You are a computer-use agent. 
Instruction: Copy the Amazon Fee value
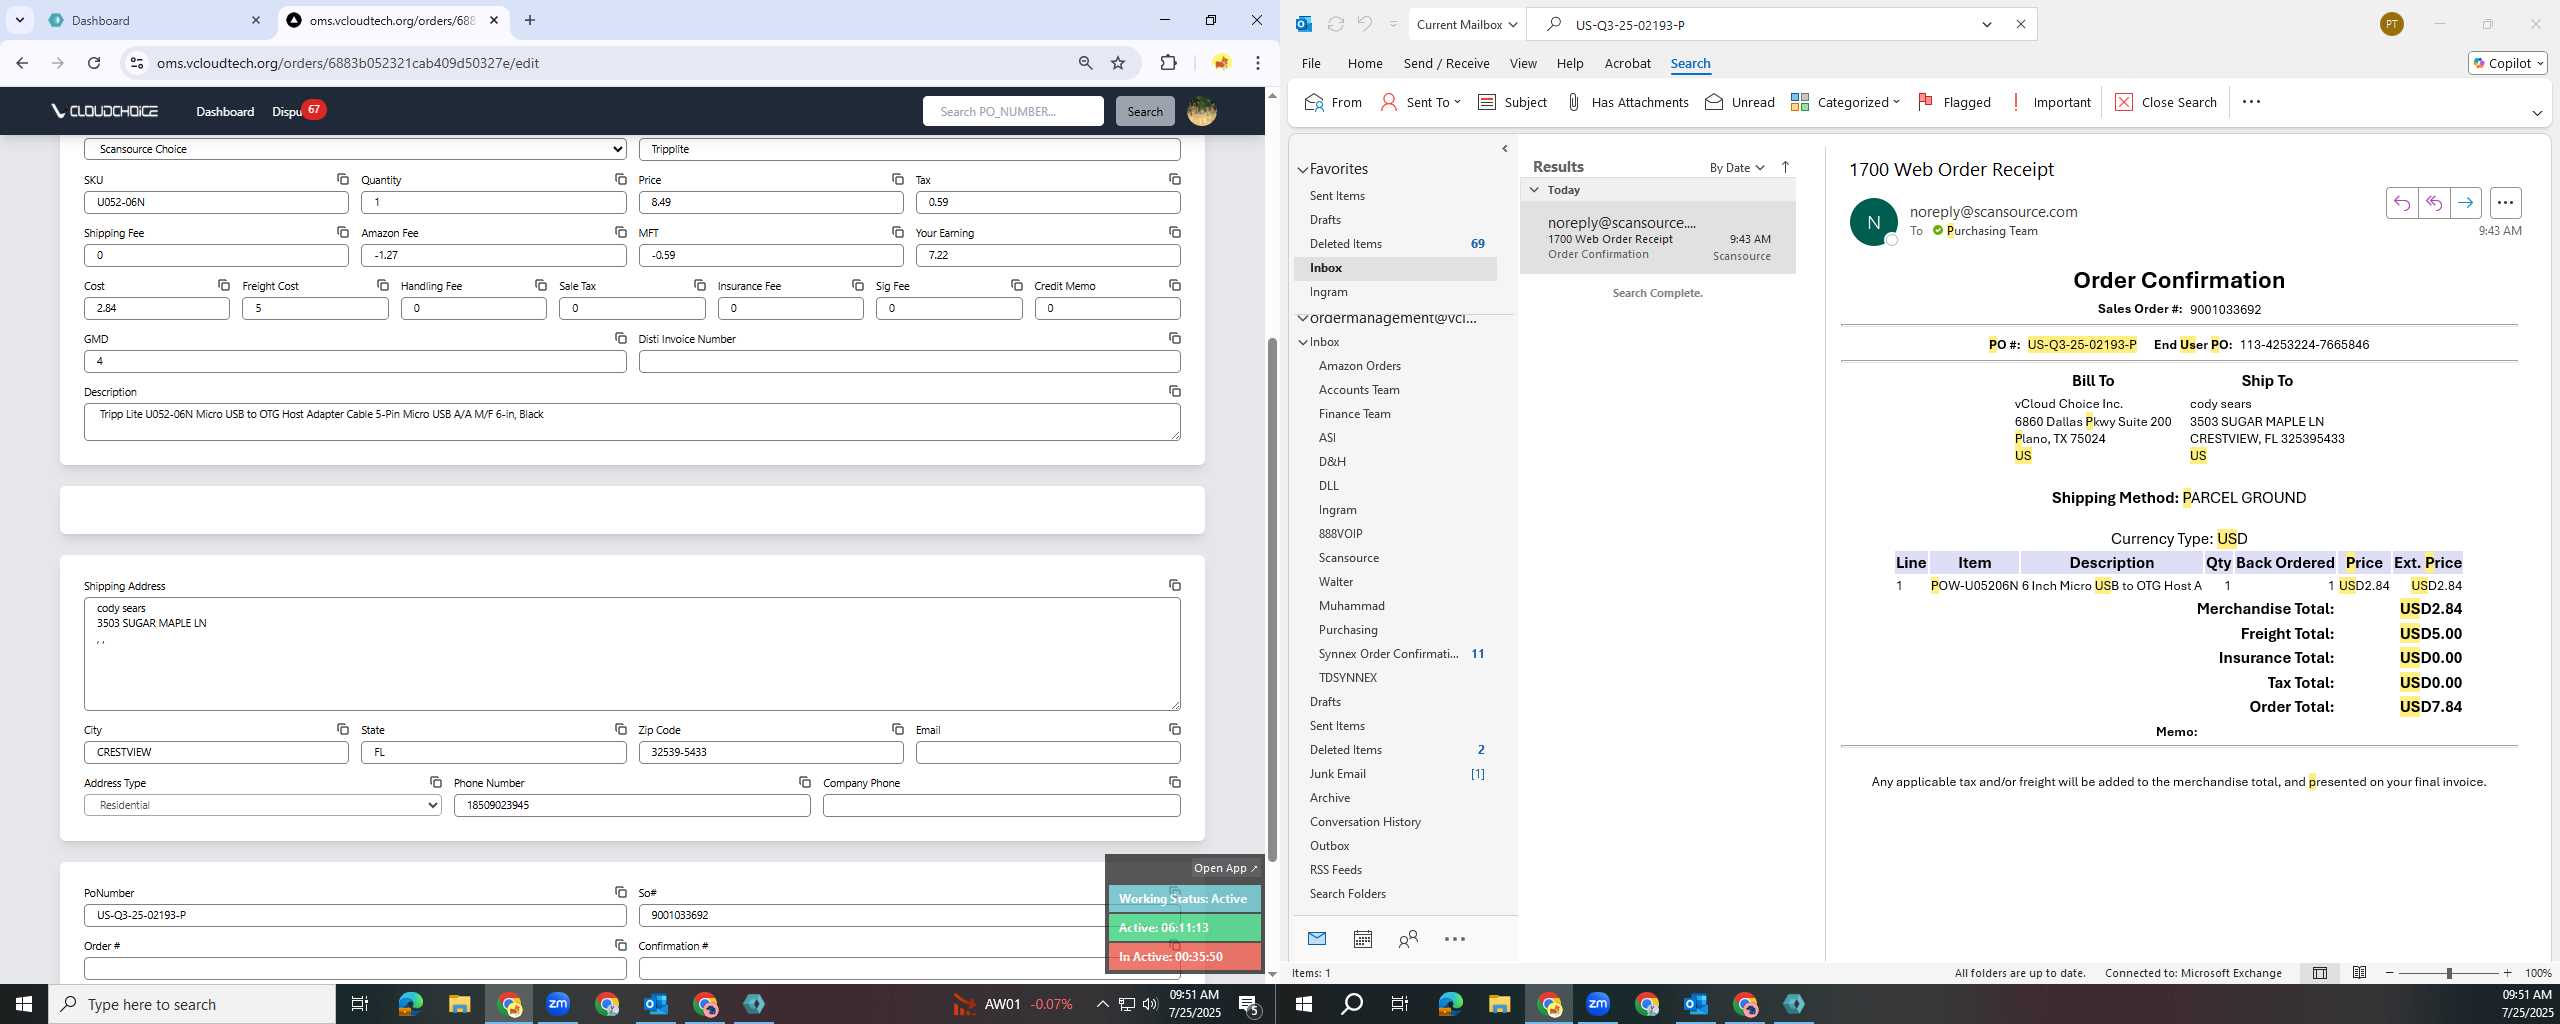(x=620, y=232)
